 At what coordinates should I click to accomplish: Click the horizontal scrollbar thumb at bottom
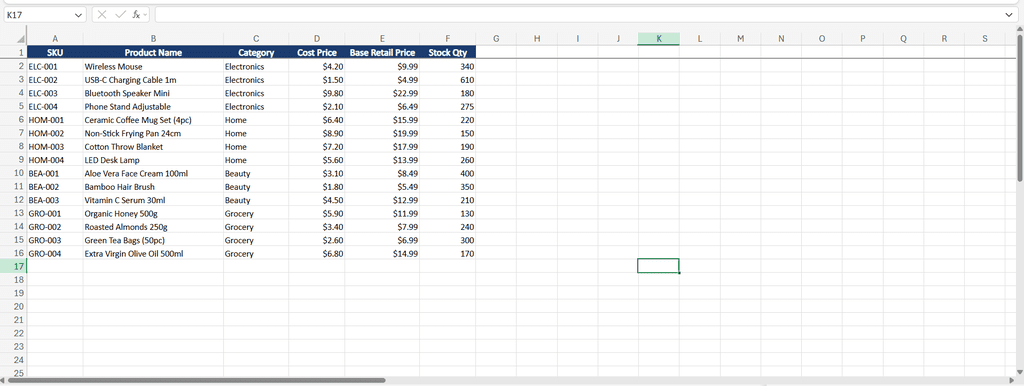click(x=197, y=379)
